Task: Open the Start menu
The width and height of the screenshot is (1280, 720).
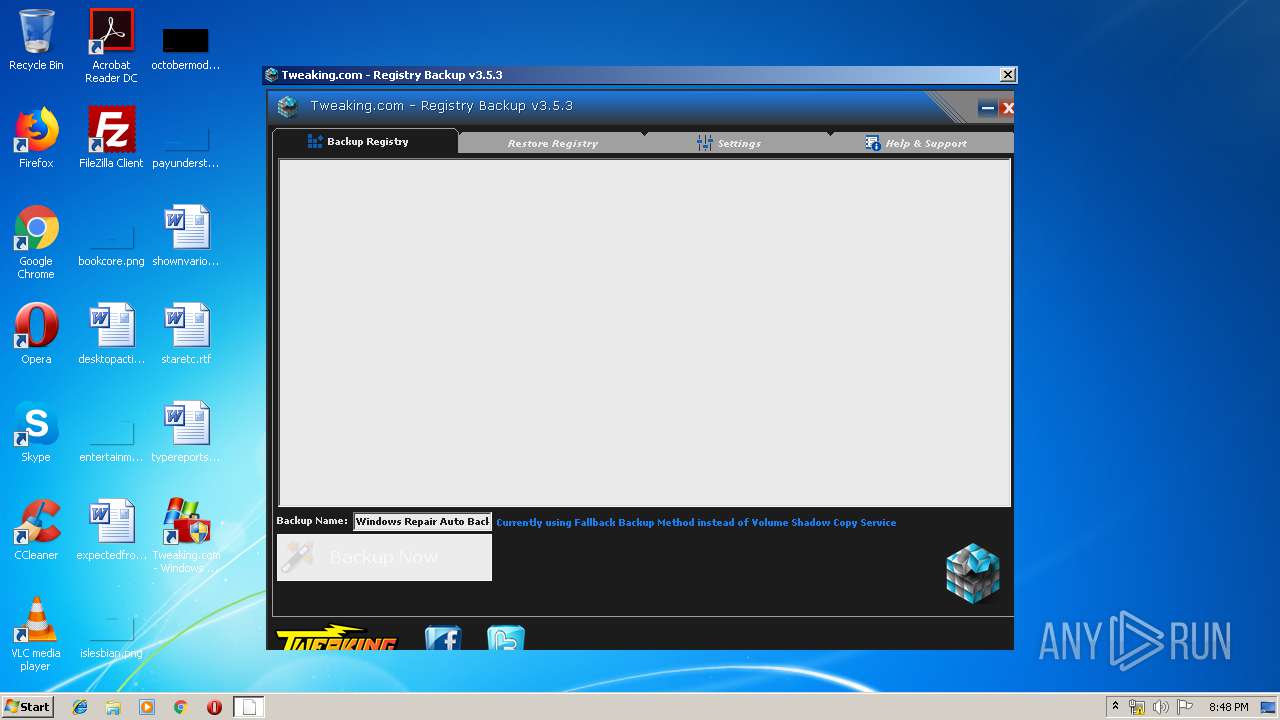Action: pyautogui.click(x=27, y=706)
